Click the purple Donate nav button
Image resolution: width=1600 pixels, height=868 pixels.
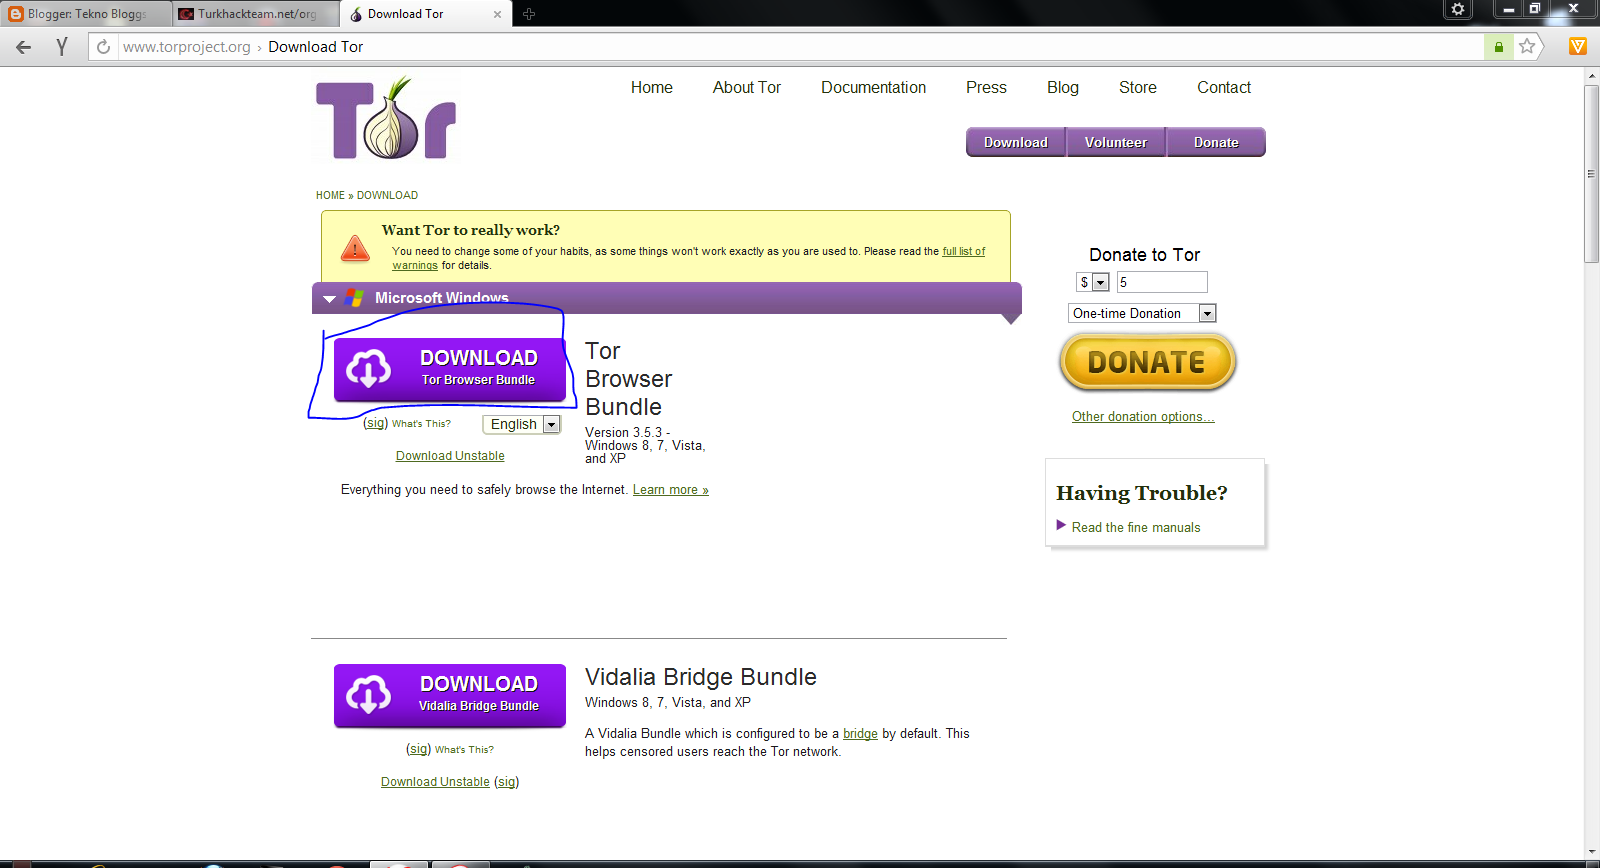click(1216, 142)
